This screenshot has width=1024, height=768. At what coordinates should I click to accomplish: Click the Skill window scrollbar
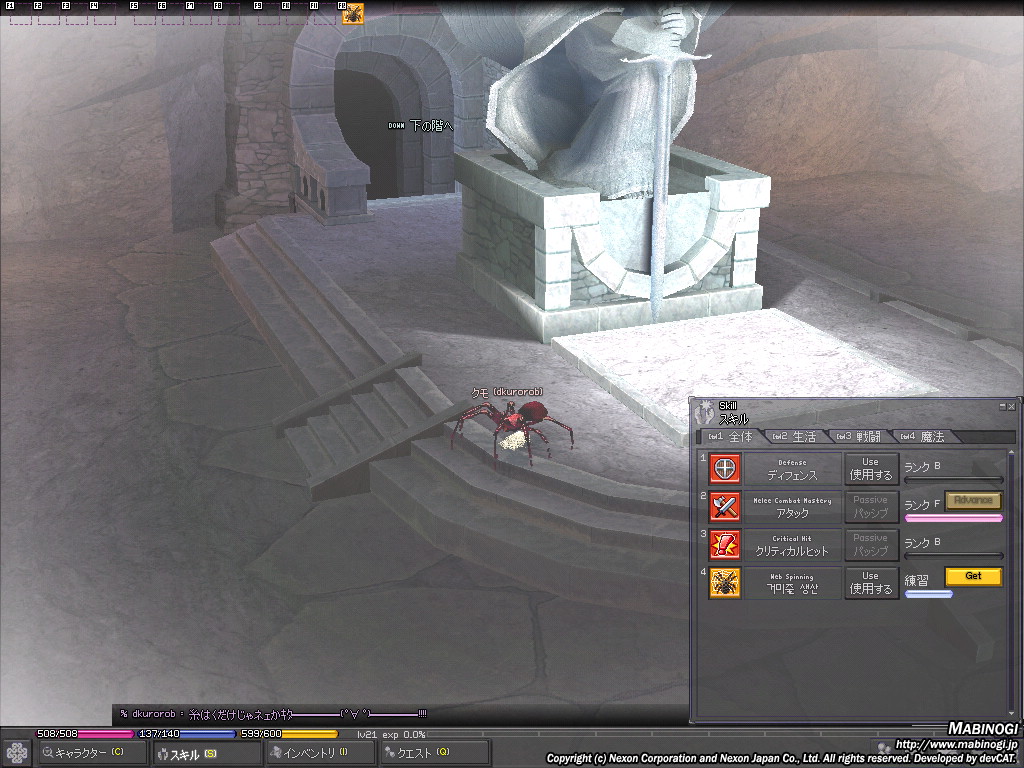[x=1012, y=582]
